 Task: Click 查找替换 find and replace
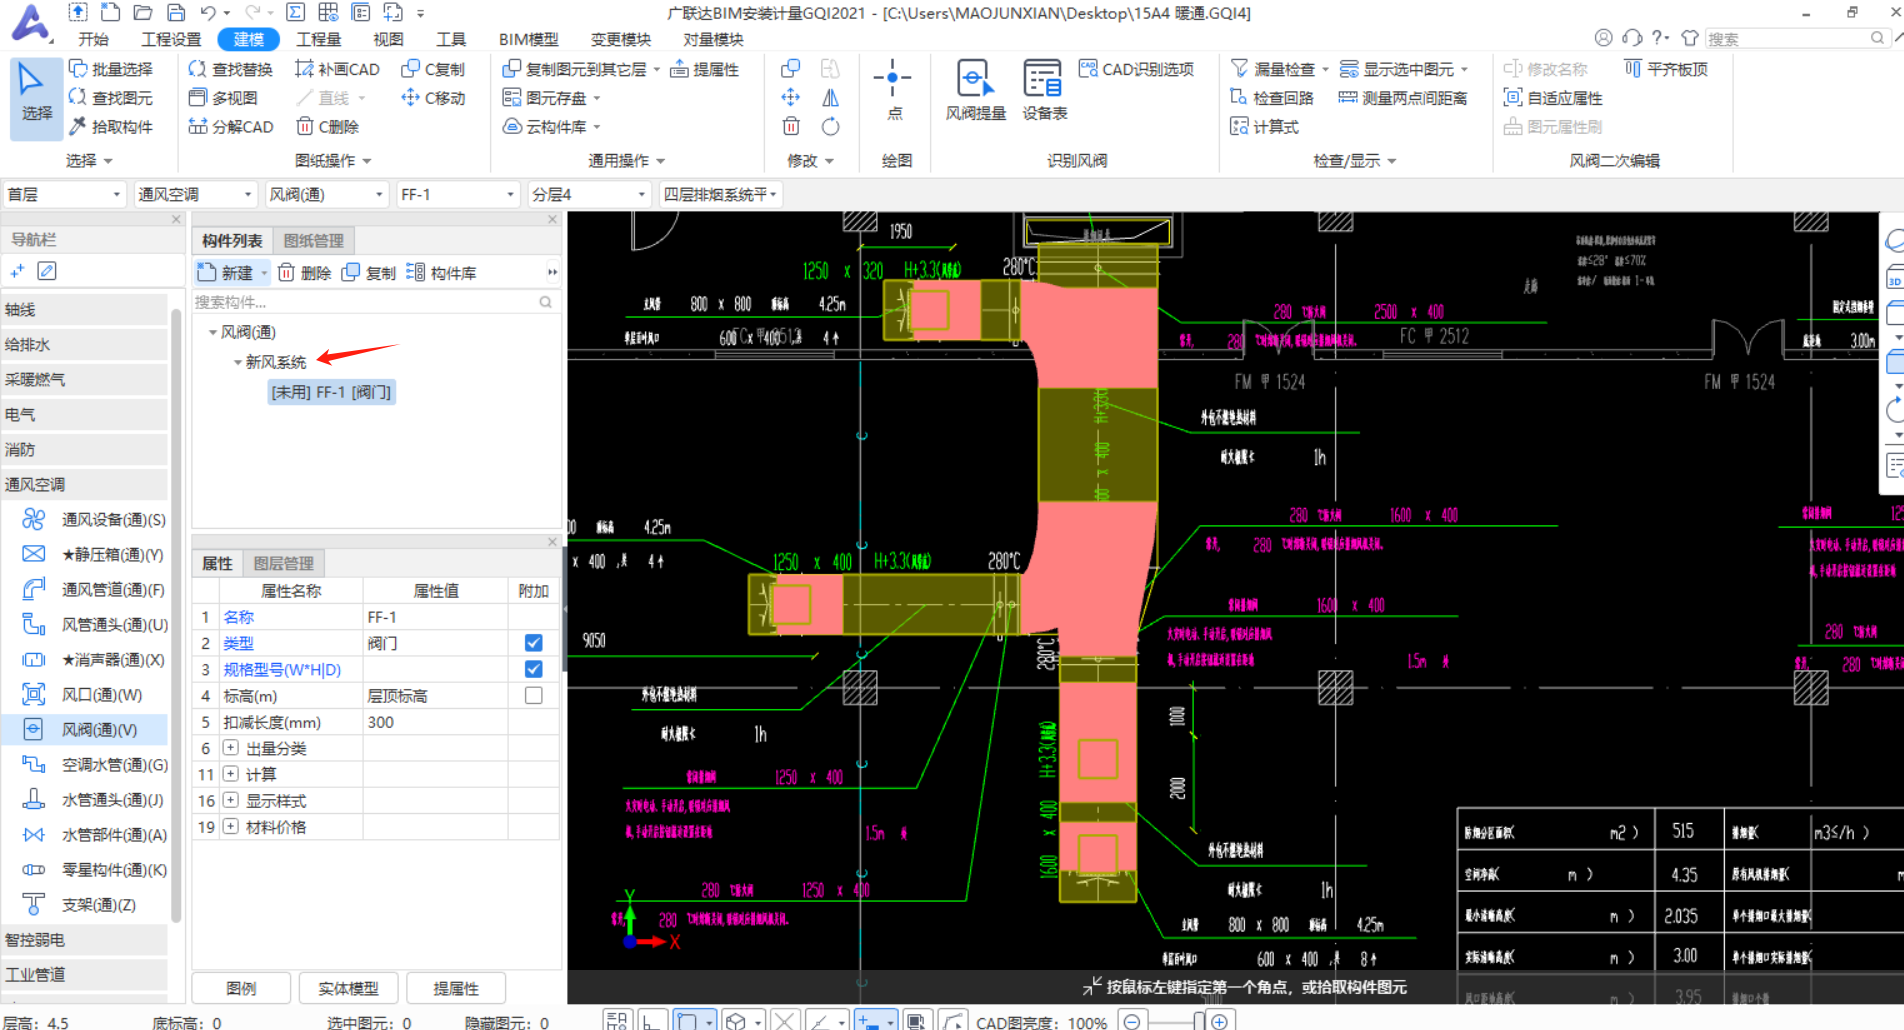231,69
